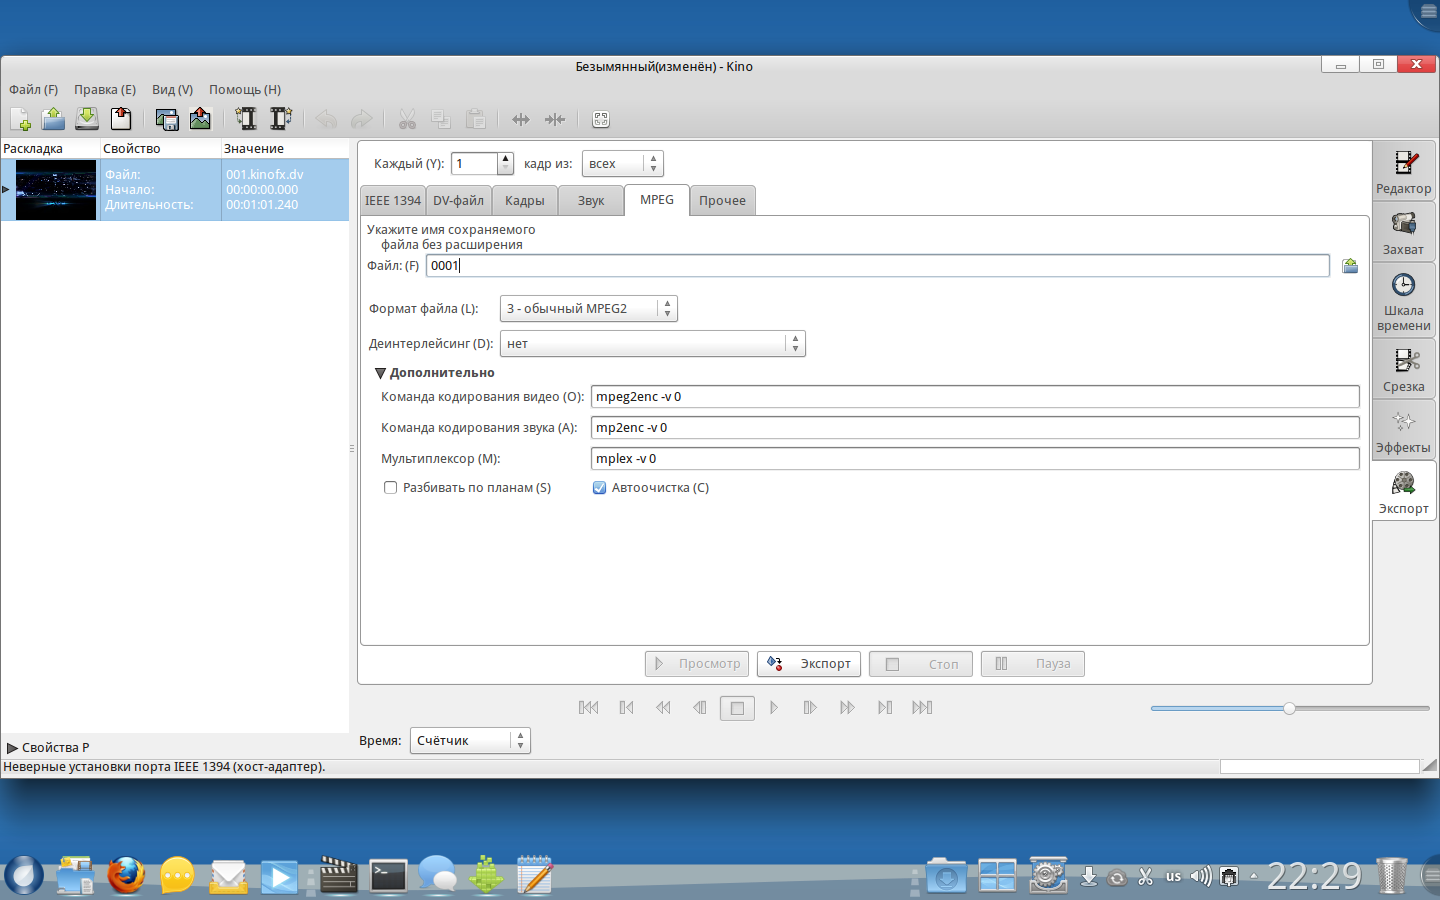The width and height of the screenshot is (1440, 900).
Task: Enable the 'Разбивать по планам' checkbox
Action: tap(391, 488)
